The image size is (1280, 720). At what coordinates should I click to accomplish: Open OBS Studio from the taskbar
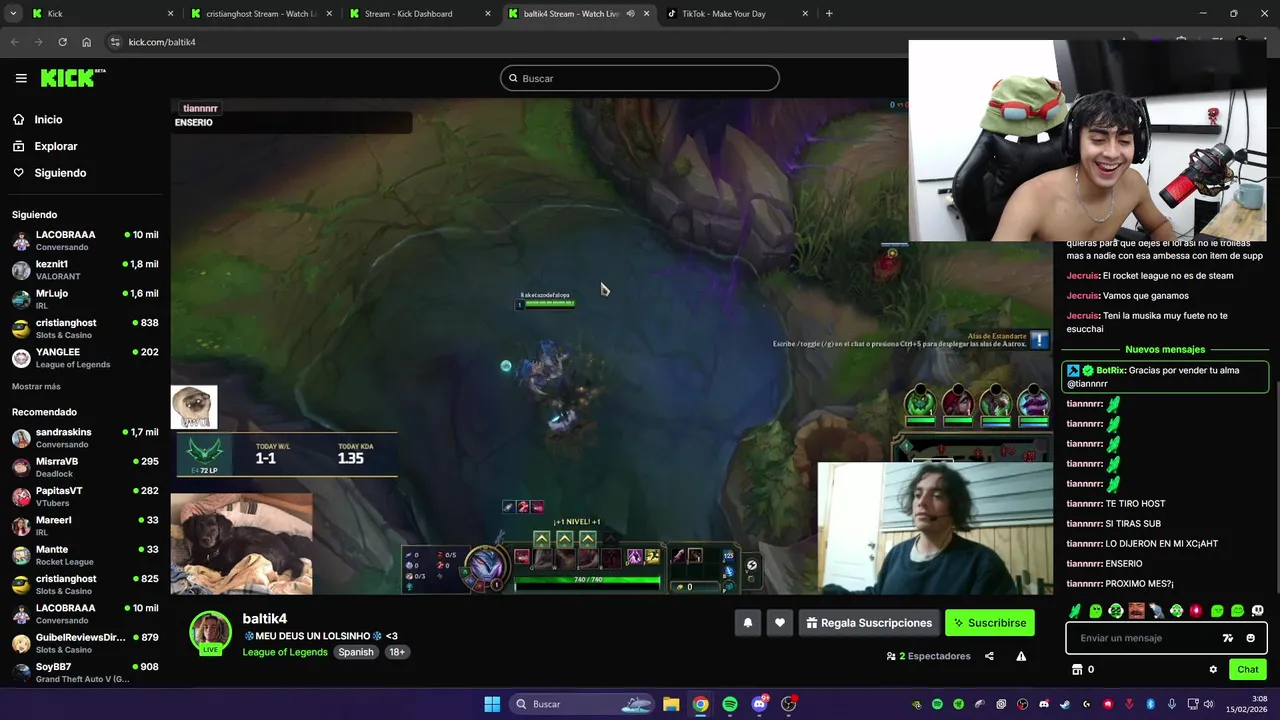point(789,704)
